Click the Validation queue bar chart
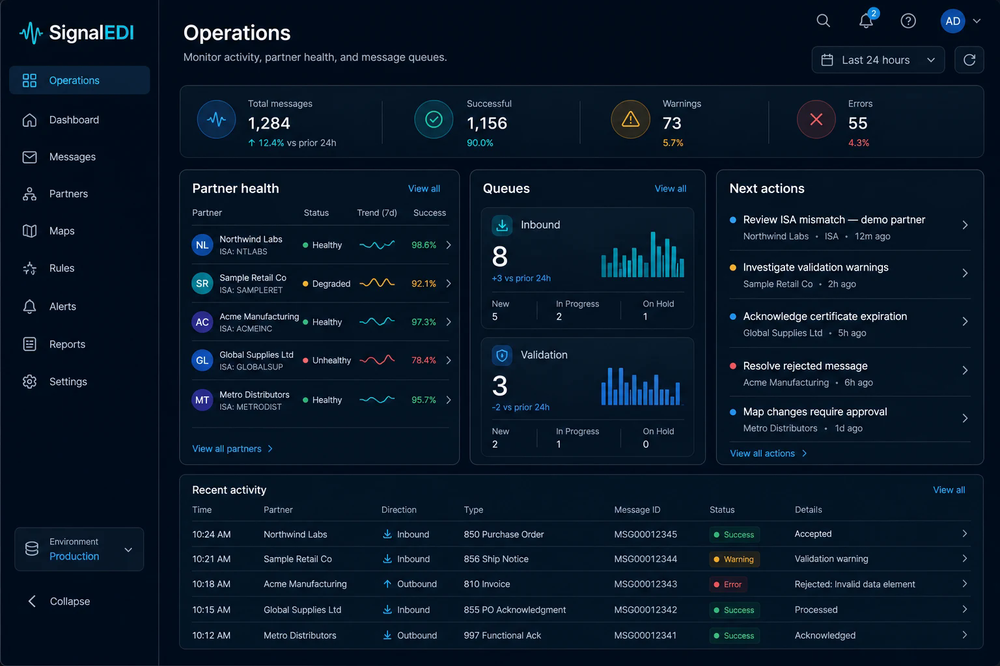 click(641, 386)
